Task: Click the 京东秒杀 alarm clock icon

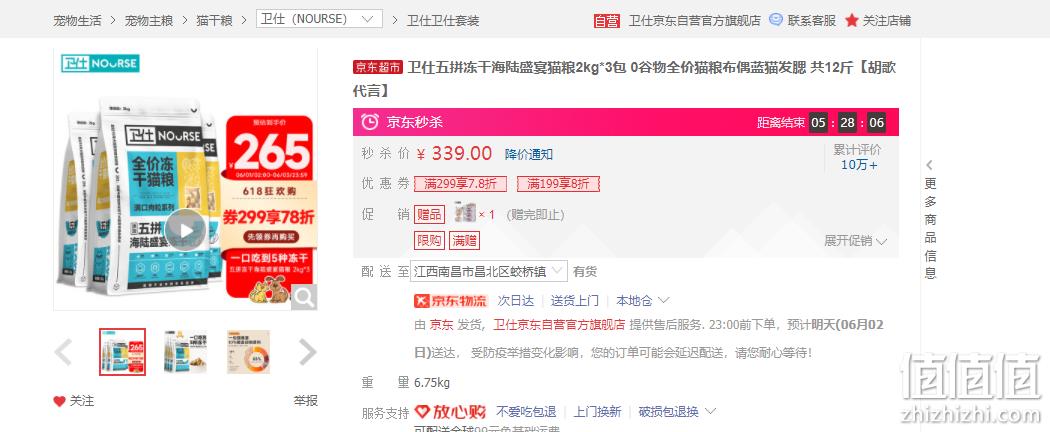Action: pyautogui.click(x=370, y=122)
